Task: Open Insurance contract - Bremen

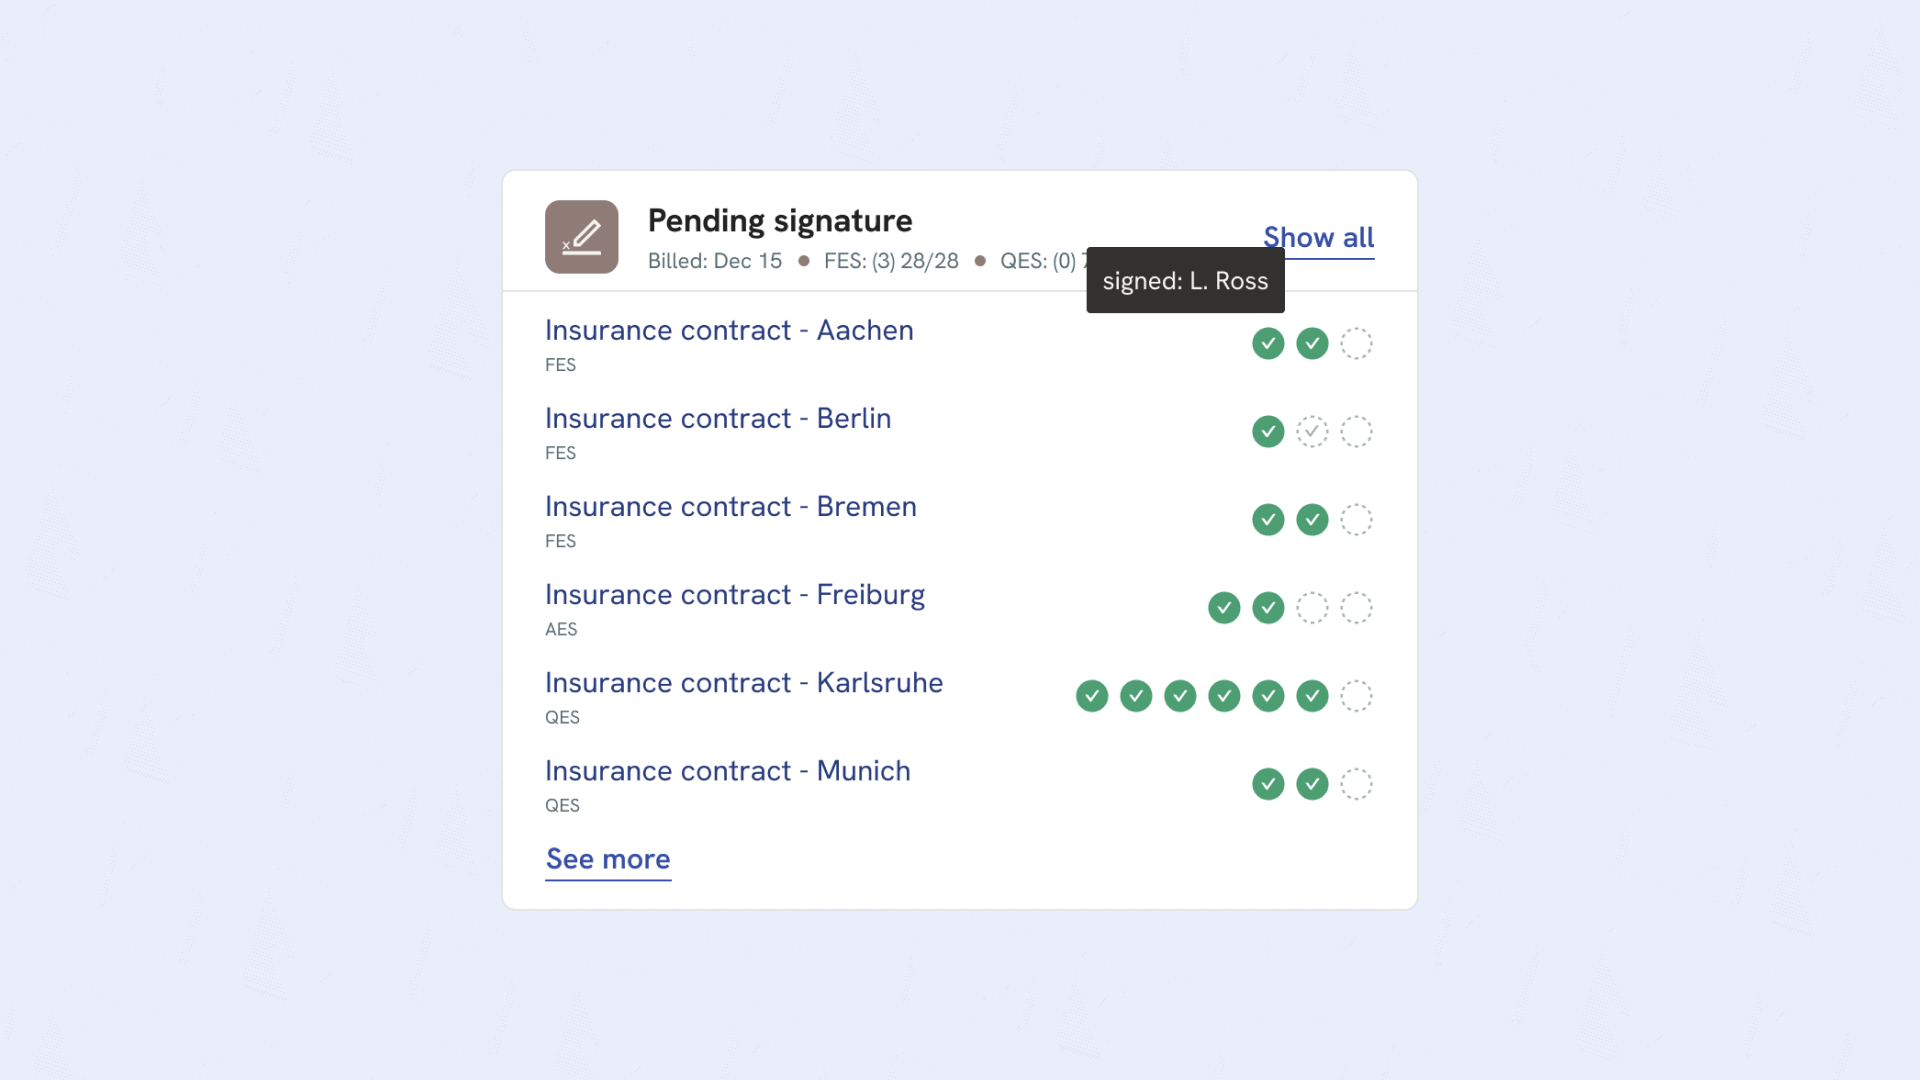Action: 730,506
